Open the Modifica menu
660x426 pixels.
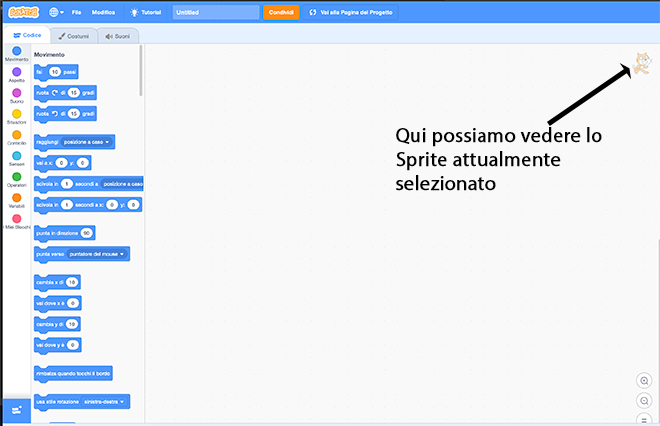[103, 12]
